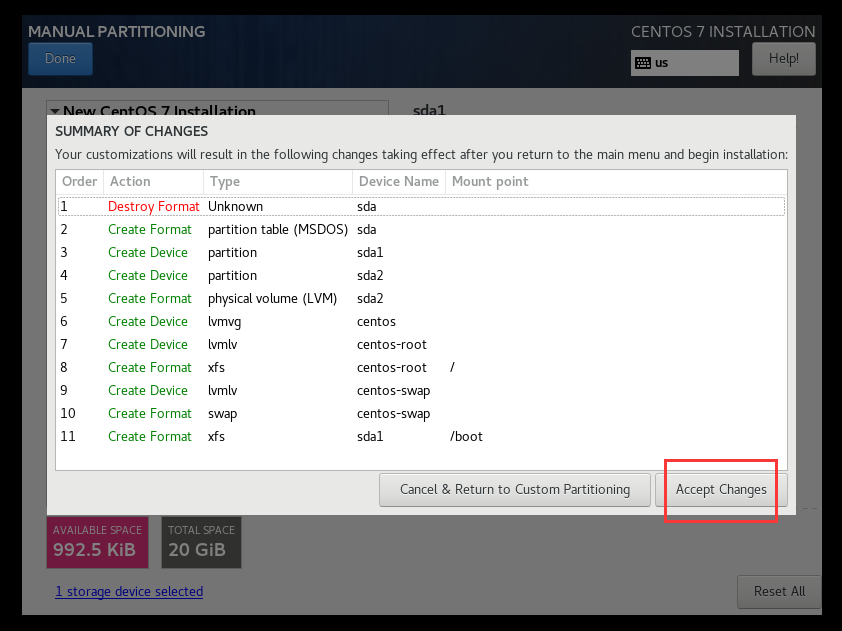Select the us keyboard layout field
842x631 pixels.
[x=685, y=63]
